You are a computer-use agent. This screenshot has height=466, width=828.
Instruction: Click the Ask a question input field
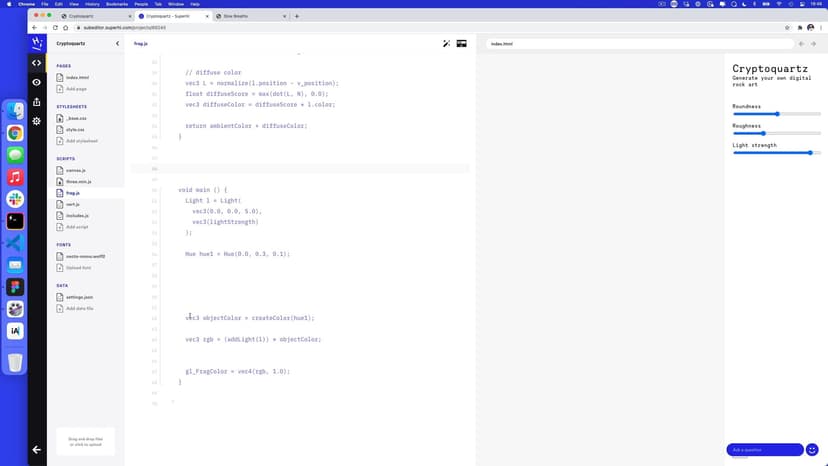click(764, 450)
